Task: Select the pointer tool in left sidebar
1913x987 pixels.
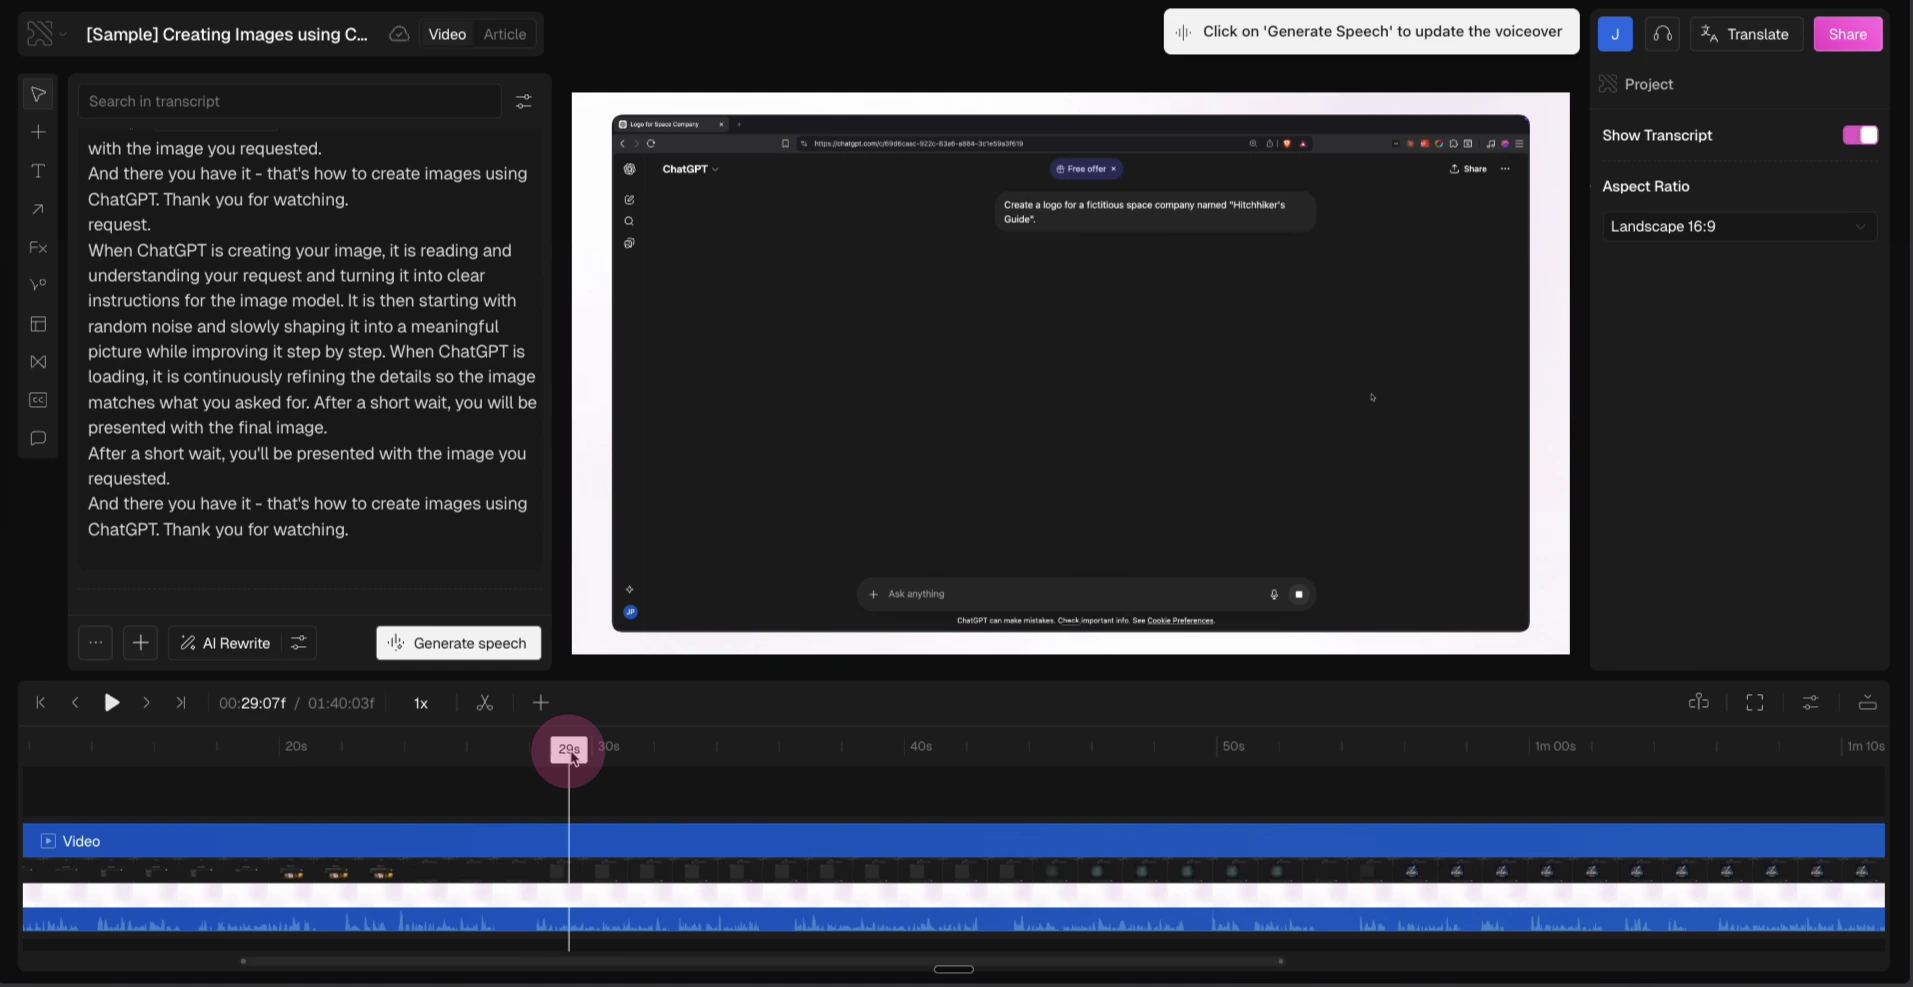Action: click(38, 94)
